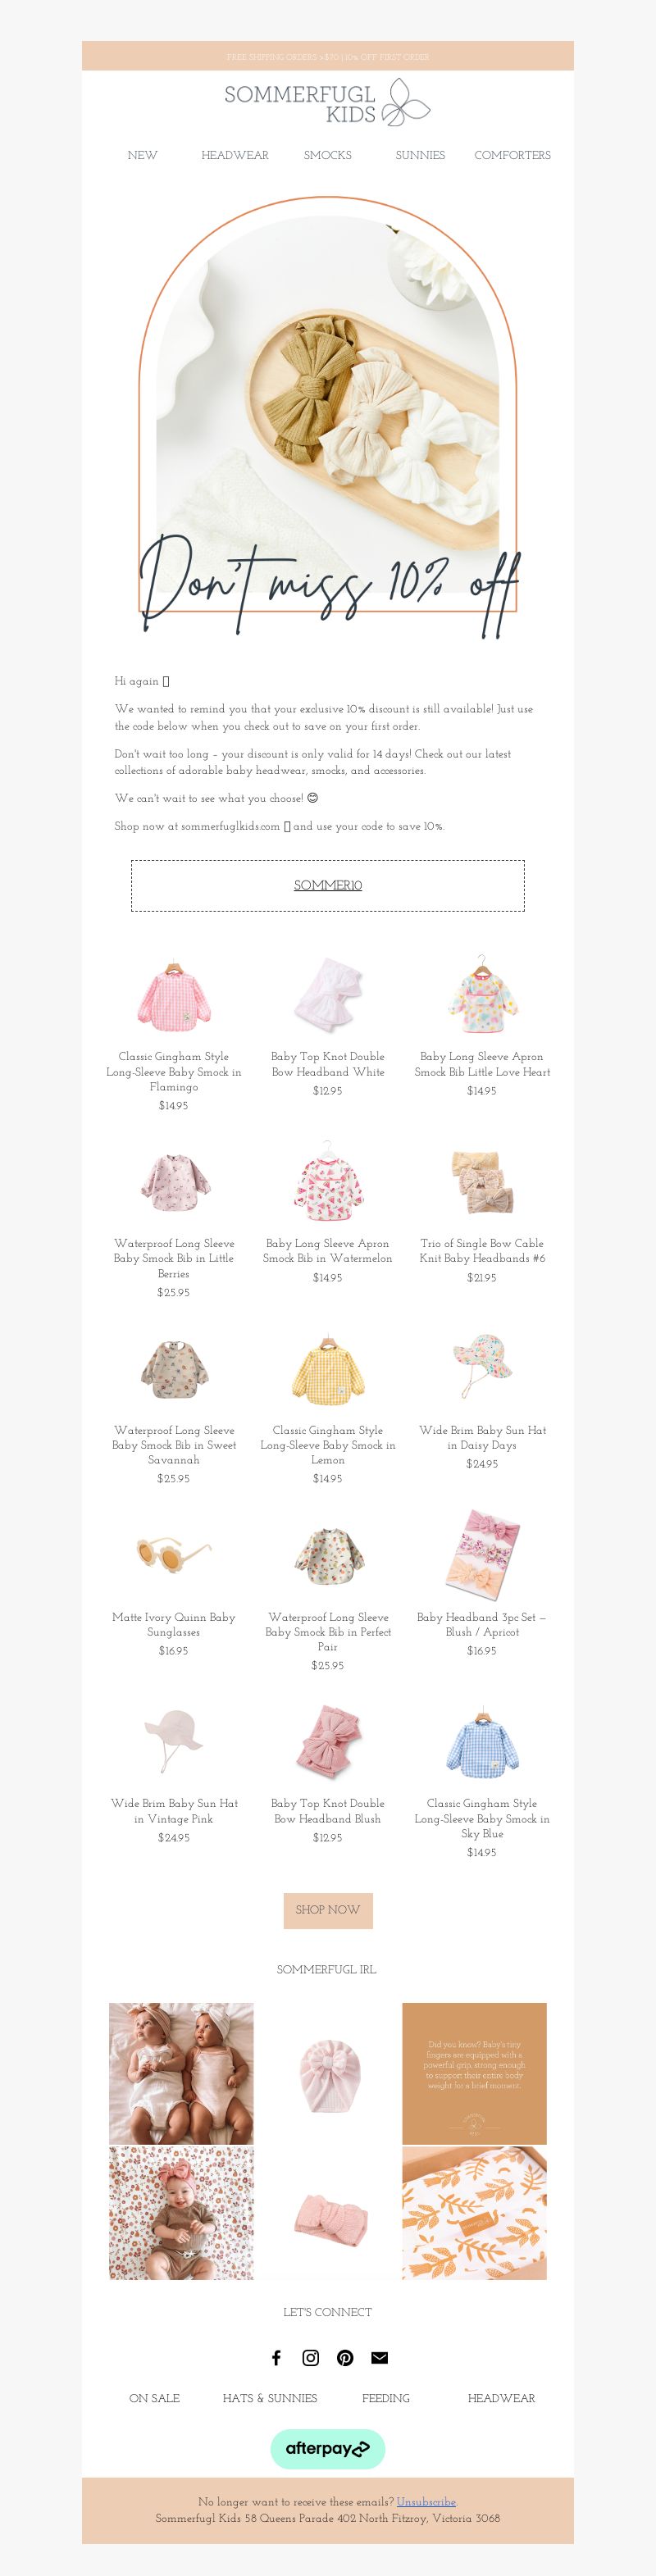The image size is (656, 2576).
Task: Click the Unsubscribe link
Action: (426, 2501)
